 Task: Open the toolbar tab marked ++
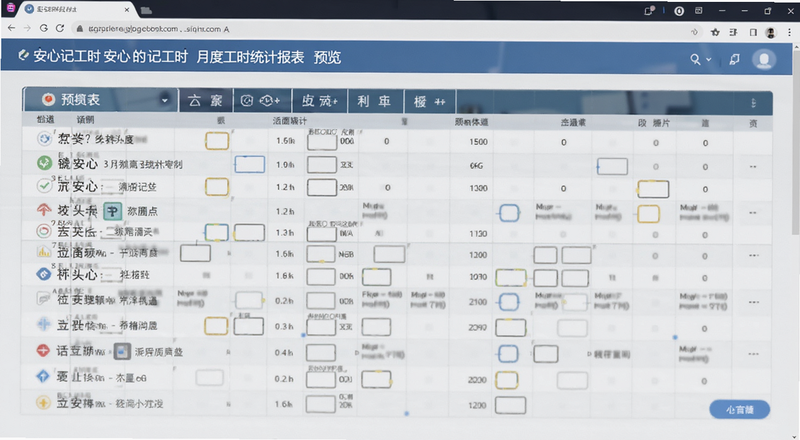tap(430, 102)
